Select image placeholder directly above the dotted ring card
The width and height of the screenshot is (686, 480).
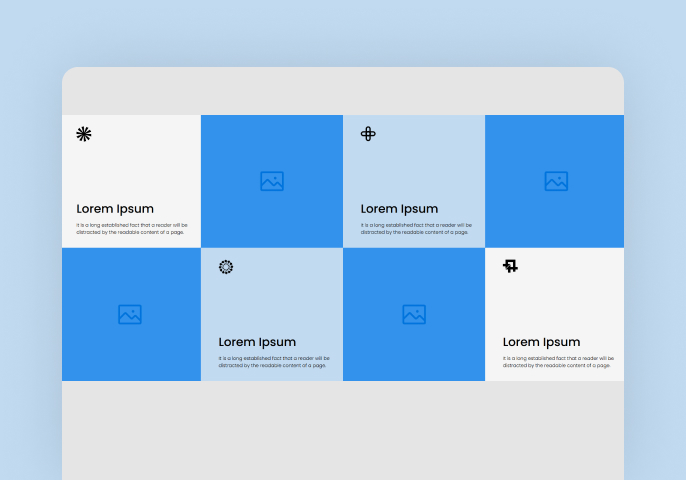[x=272, y=181]
